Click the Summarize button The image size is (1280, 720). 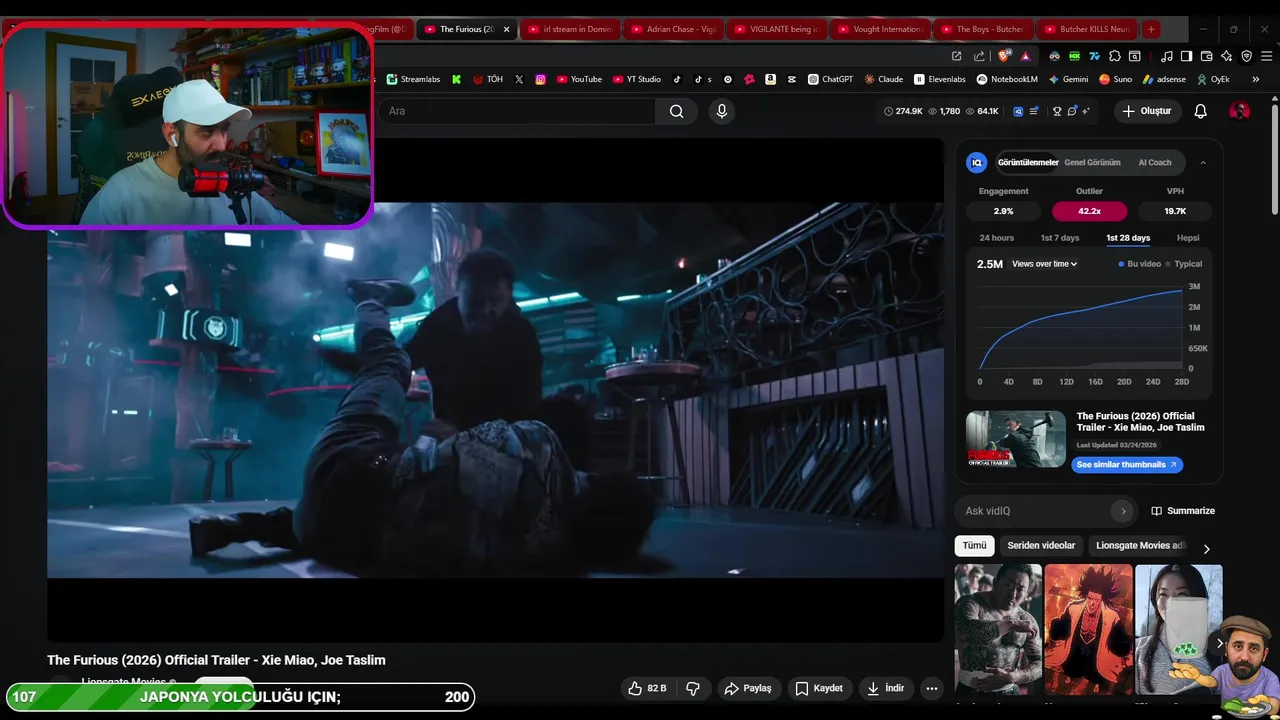point(1183,511)
